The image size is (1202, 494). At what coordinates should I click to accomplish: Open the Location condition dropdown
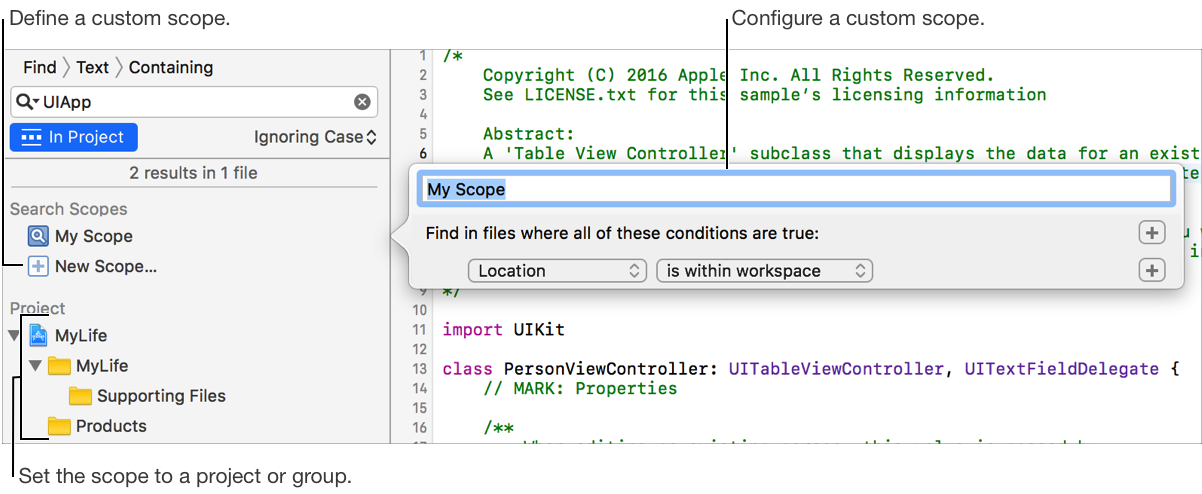(x=558, y=271)
